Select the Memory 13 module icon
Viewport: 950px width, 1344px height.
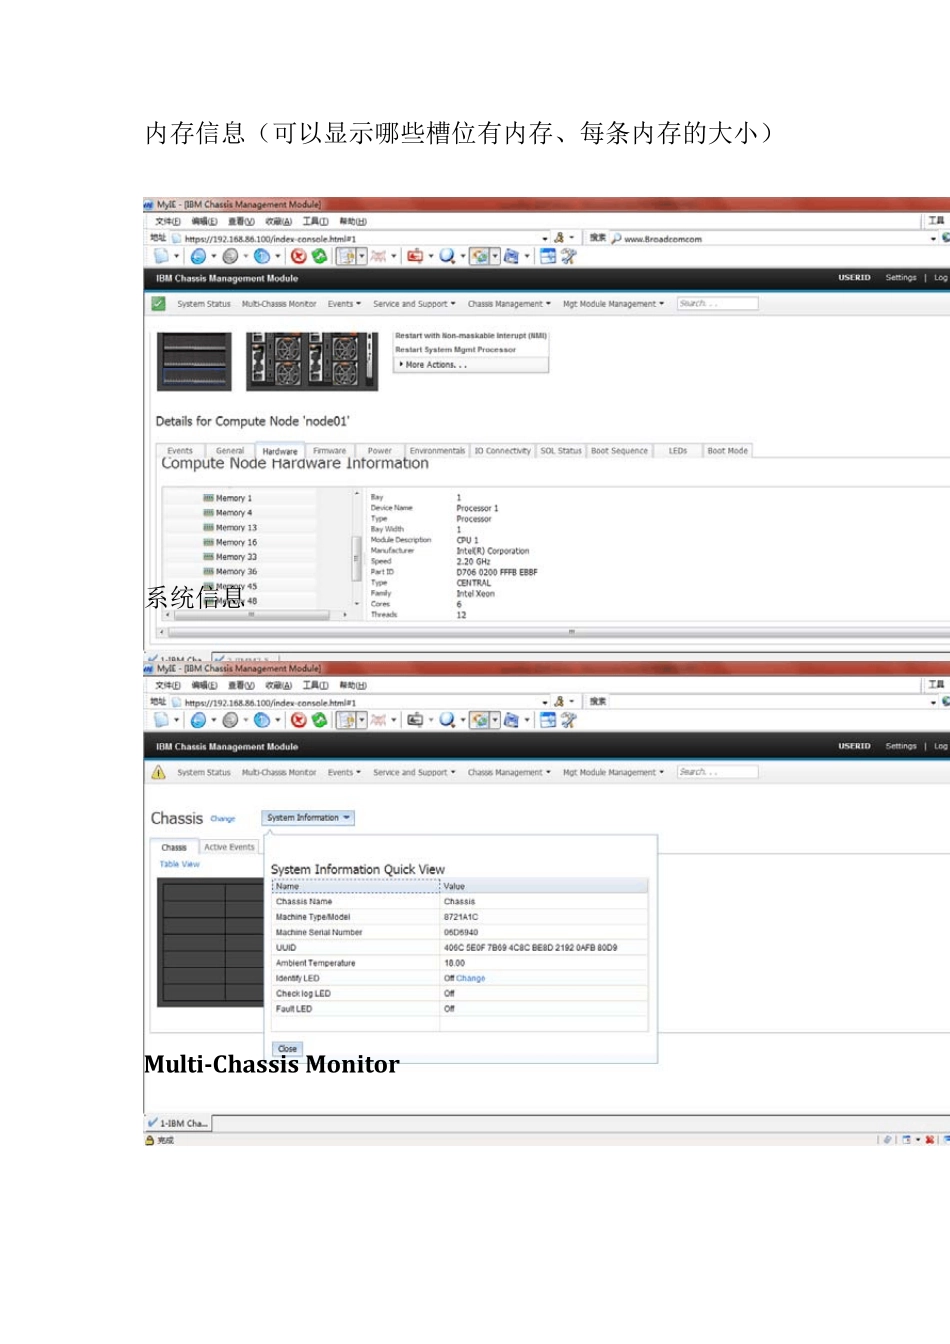[x=208, y=528]
